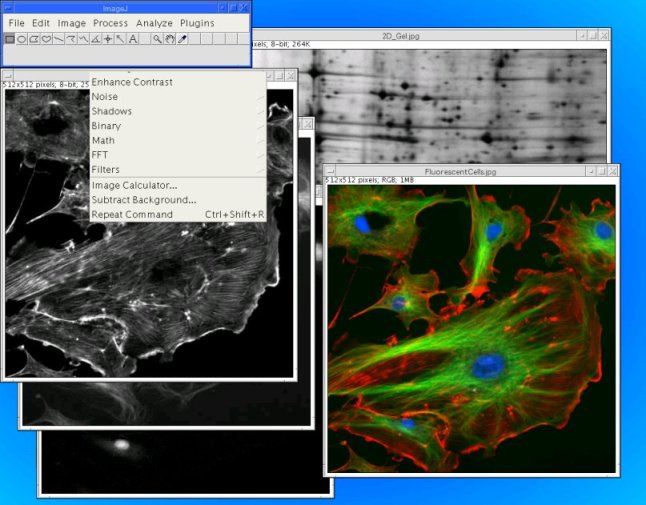646x505 pixels.
Task: Select the Text tool
Action: pos(133,39)
